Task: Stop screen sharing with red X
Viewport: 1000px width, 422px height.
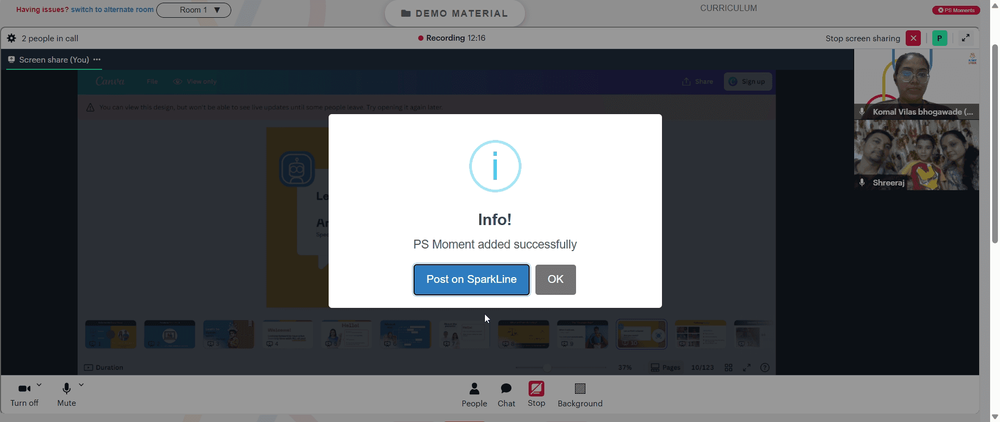Action: click(x=913, y=38)
